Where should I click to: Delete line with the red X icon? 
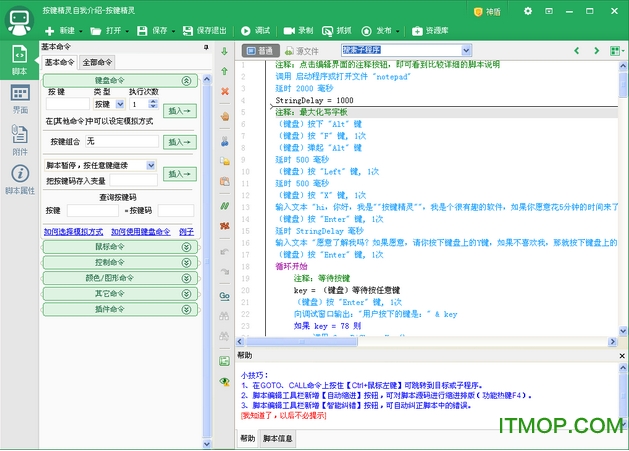tap(225, 91)
